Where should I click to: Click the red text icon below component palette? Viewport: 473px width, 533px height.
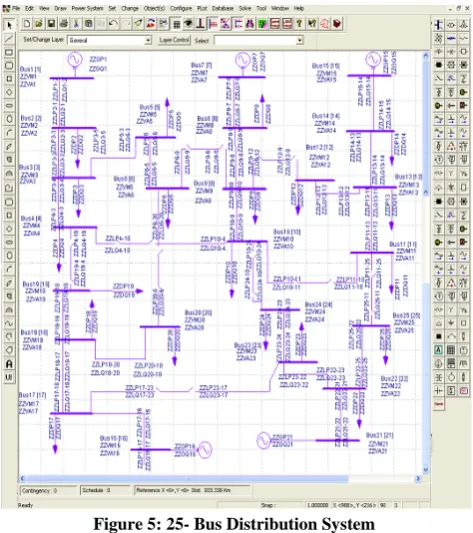(439, 405)
